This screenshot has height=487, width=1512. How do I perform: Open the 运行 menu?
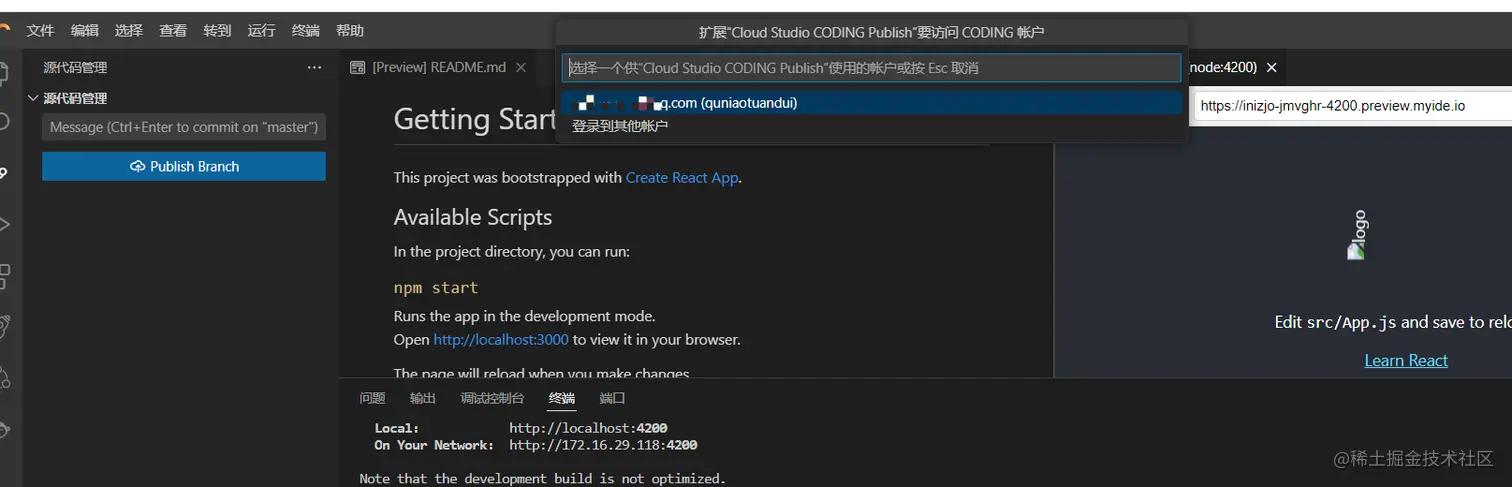tap(261, 31)
